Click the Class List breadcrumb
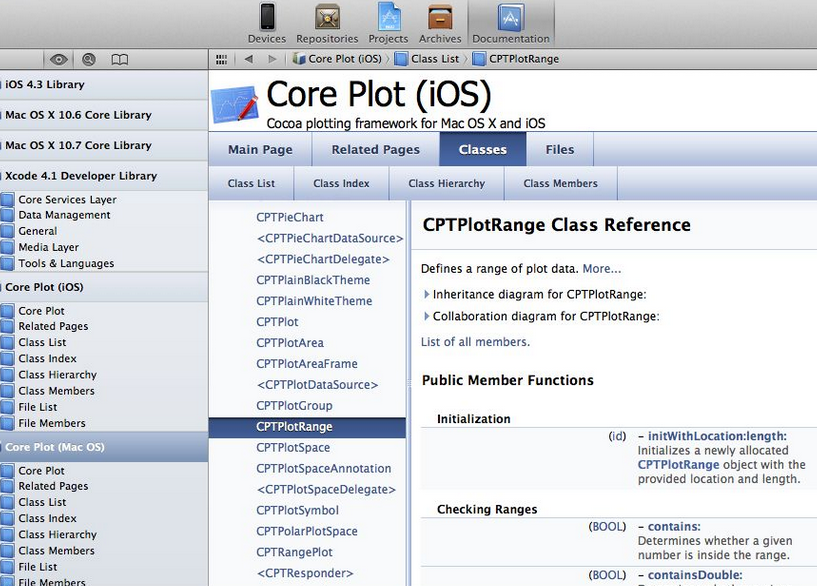817x586 pixels. click(427, 59)
